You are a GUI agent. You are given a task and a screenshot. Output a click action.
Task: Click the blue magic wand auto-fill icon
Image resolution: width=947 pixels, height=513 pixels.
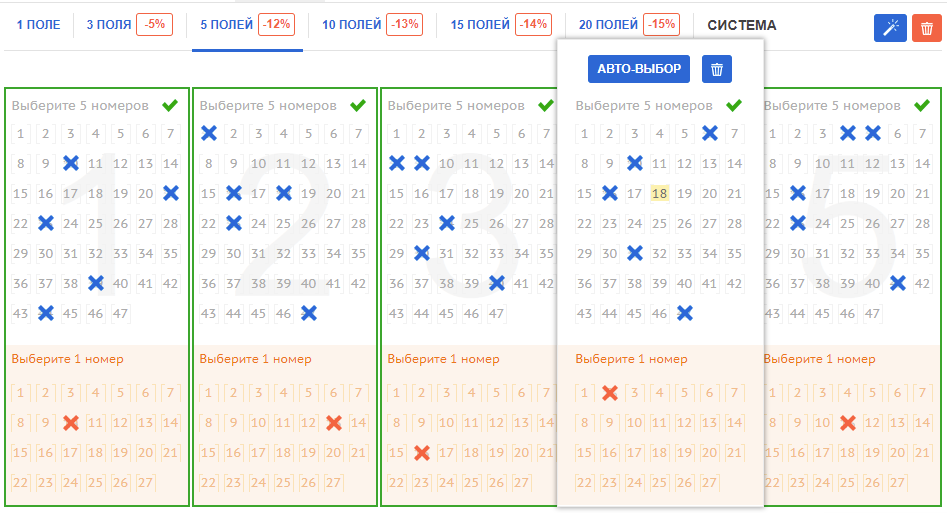[x=890, y=28]
